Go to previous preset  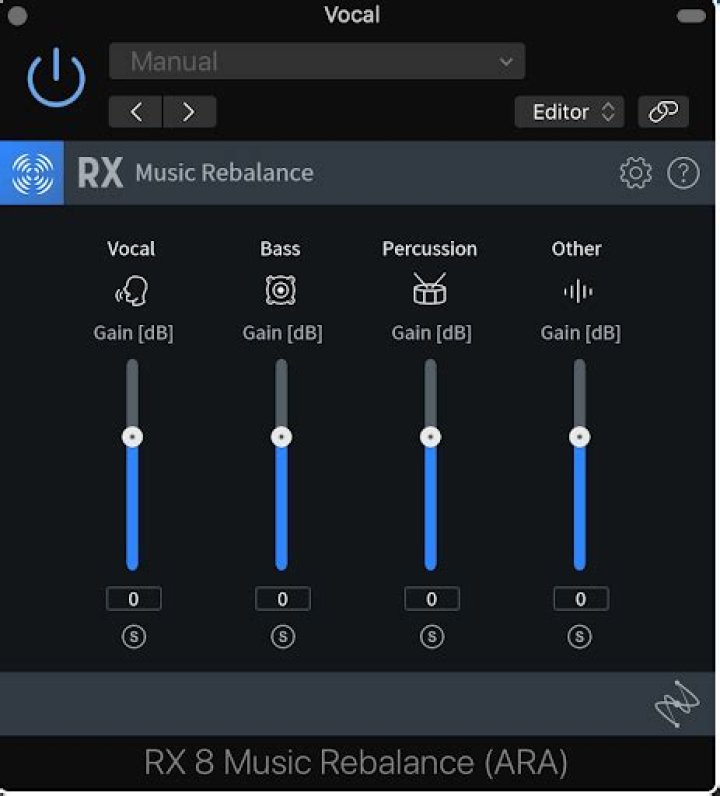pos(136,112)
